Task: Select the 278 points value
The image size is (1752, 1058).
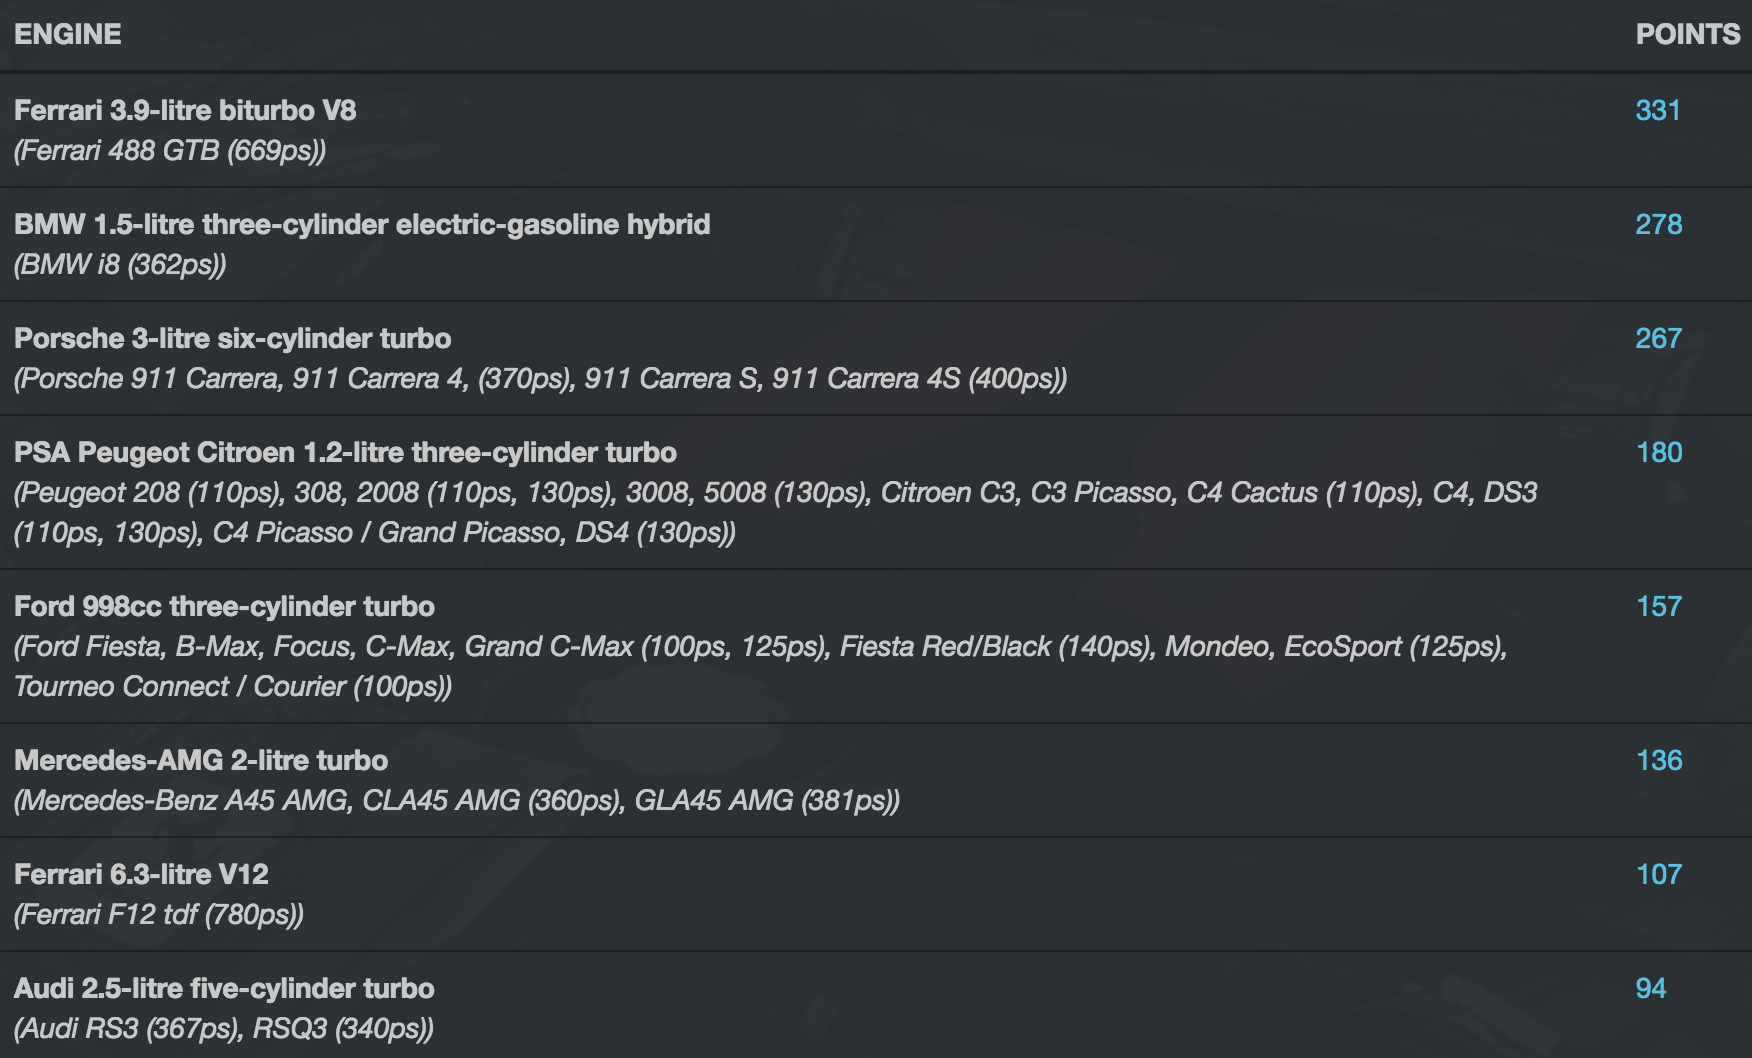Action: (1658, 224)
